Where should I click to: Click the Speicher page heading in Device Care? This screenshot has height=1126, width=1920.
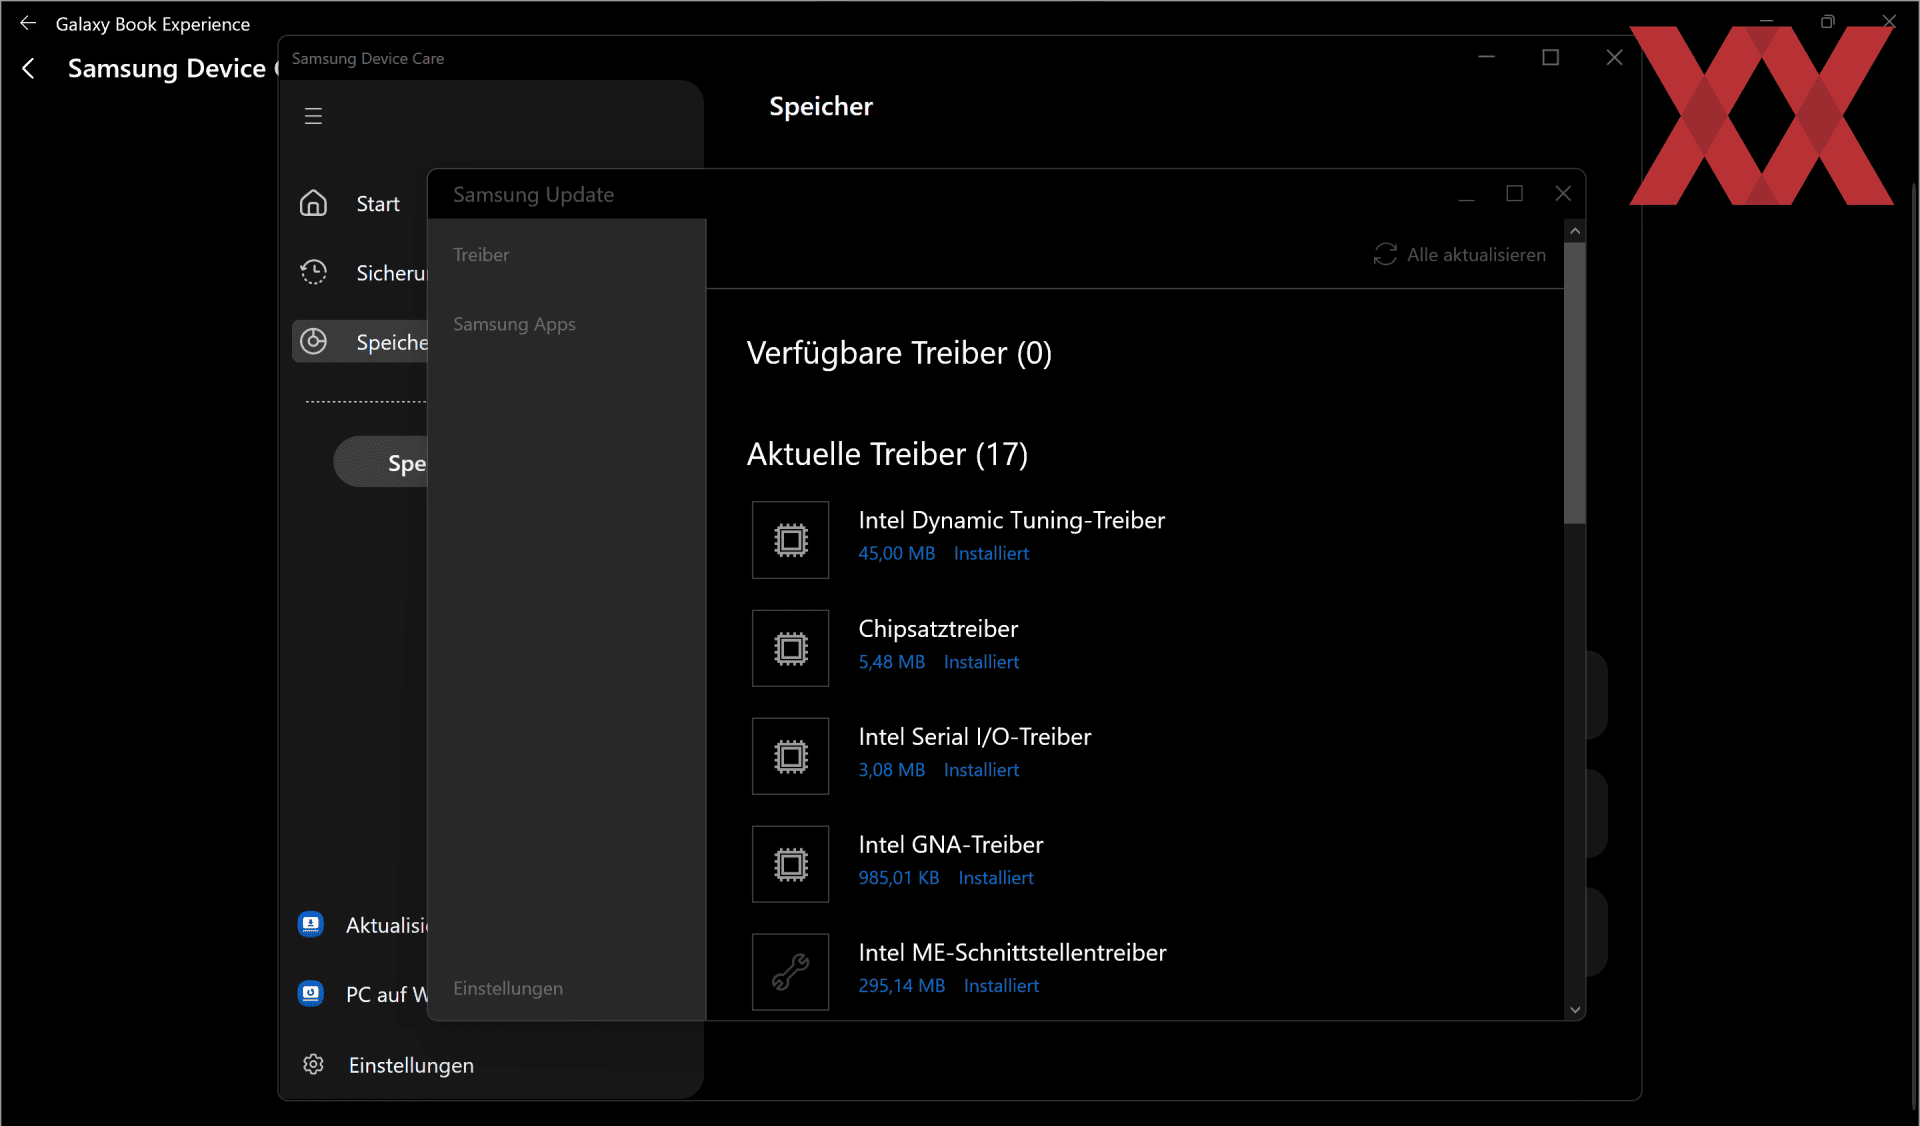821,106
